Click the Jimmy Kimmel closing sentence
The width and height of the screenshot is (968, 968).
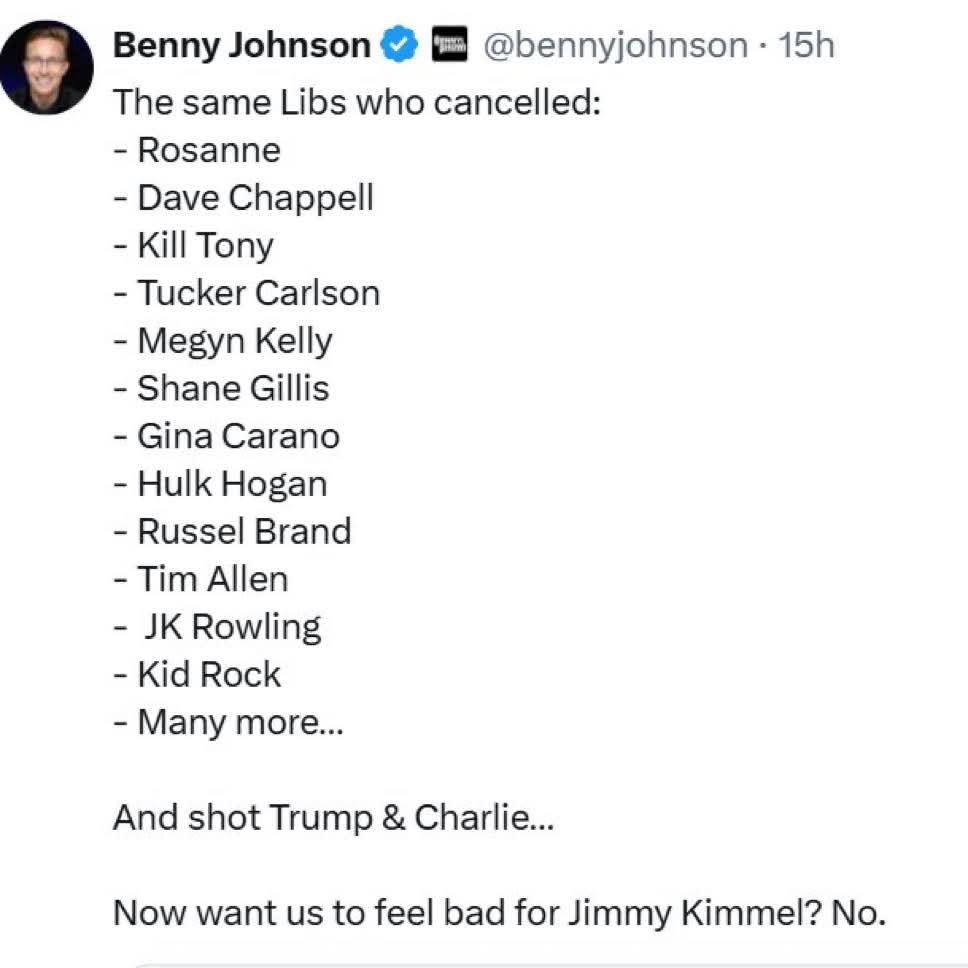[x=499, y=913]
